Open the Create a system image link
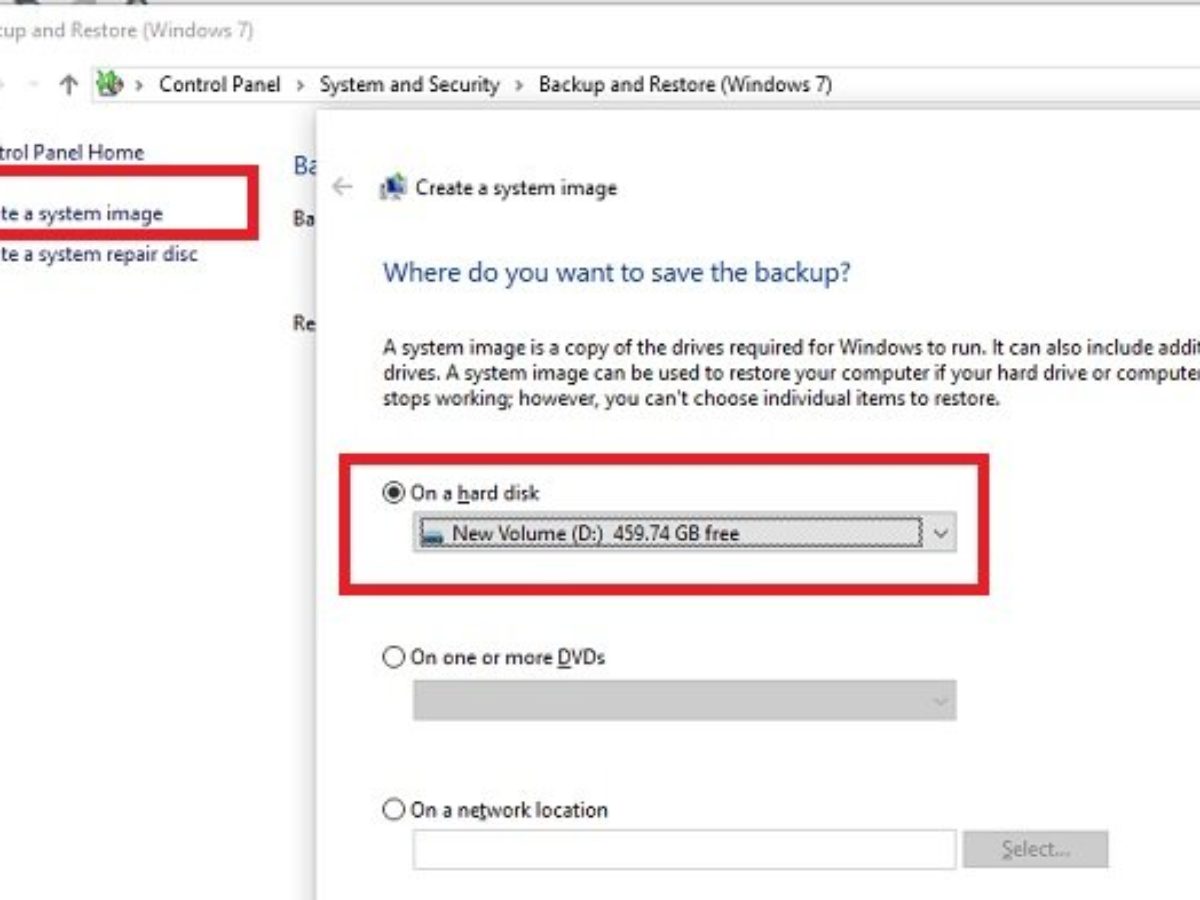Image resolution: width=1200 pixels, height=900 pixels. (x=81, y=213)
